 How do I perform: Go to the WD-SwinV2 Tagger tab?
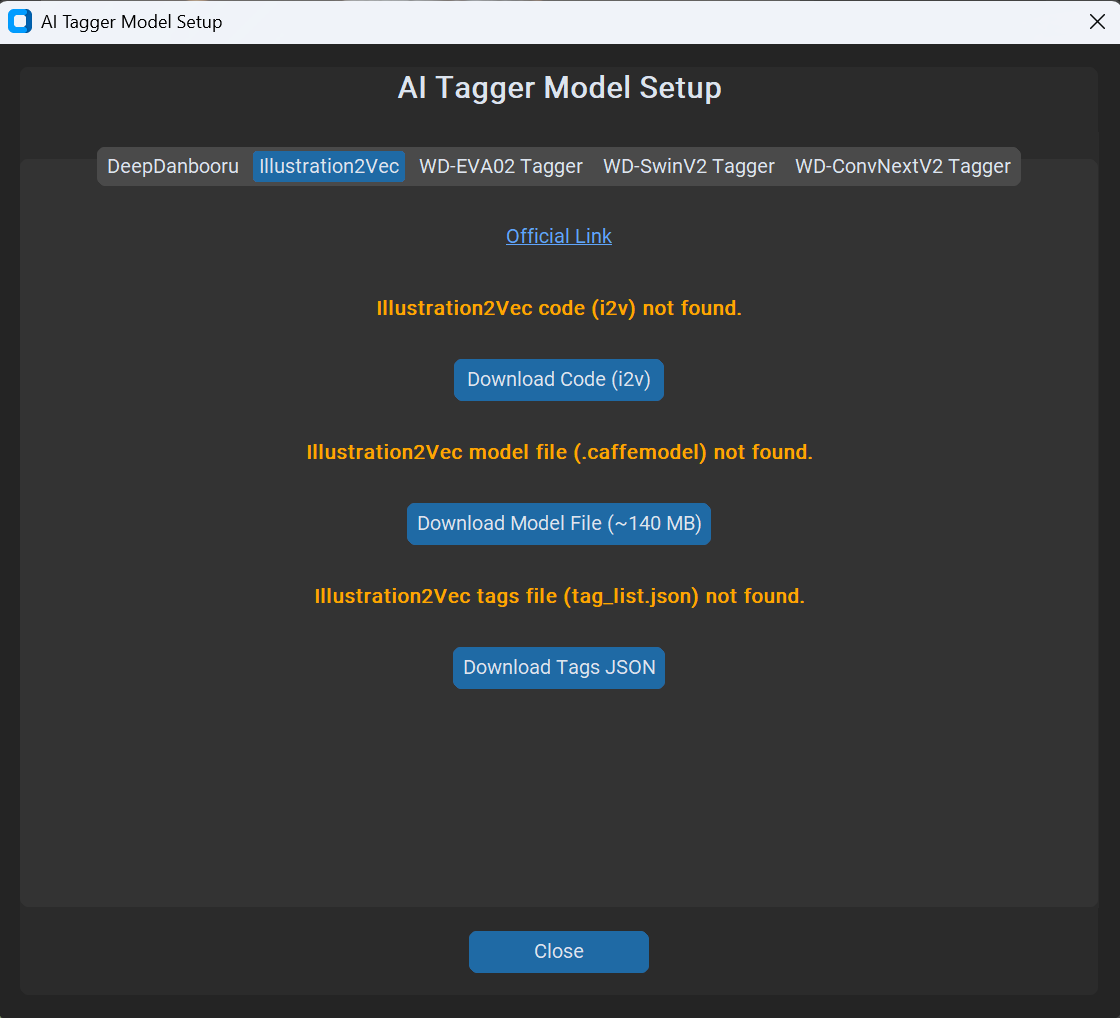click(x=689, y=166)
